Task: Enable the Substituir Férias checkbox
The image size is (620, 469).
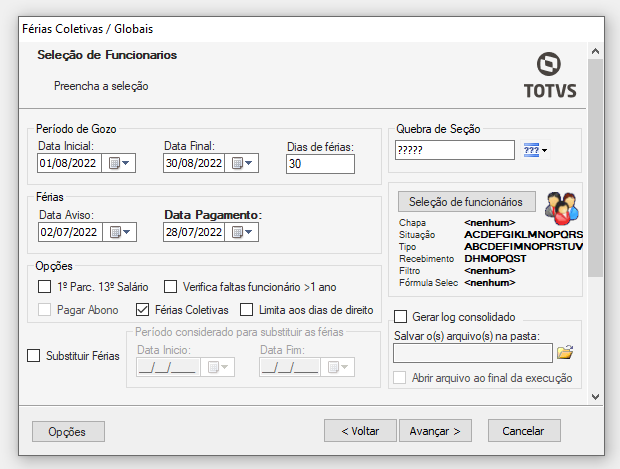Action: coord(34,356)
